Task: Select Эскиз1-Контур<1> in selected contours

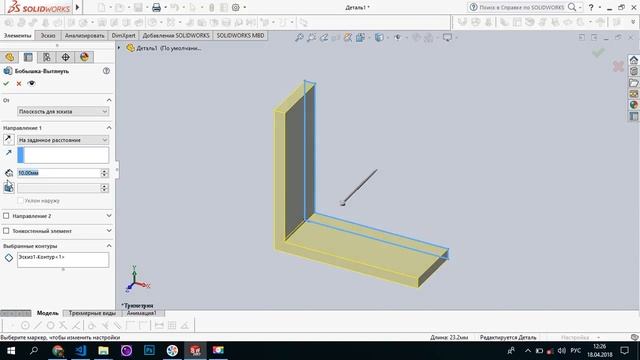Action: [41, 257]
